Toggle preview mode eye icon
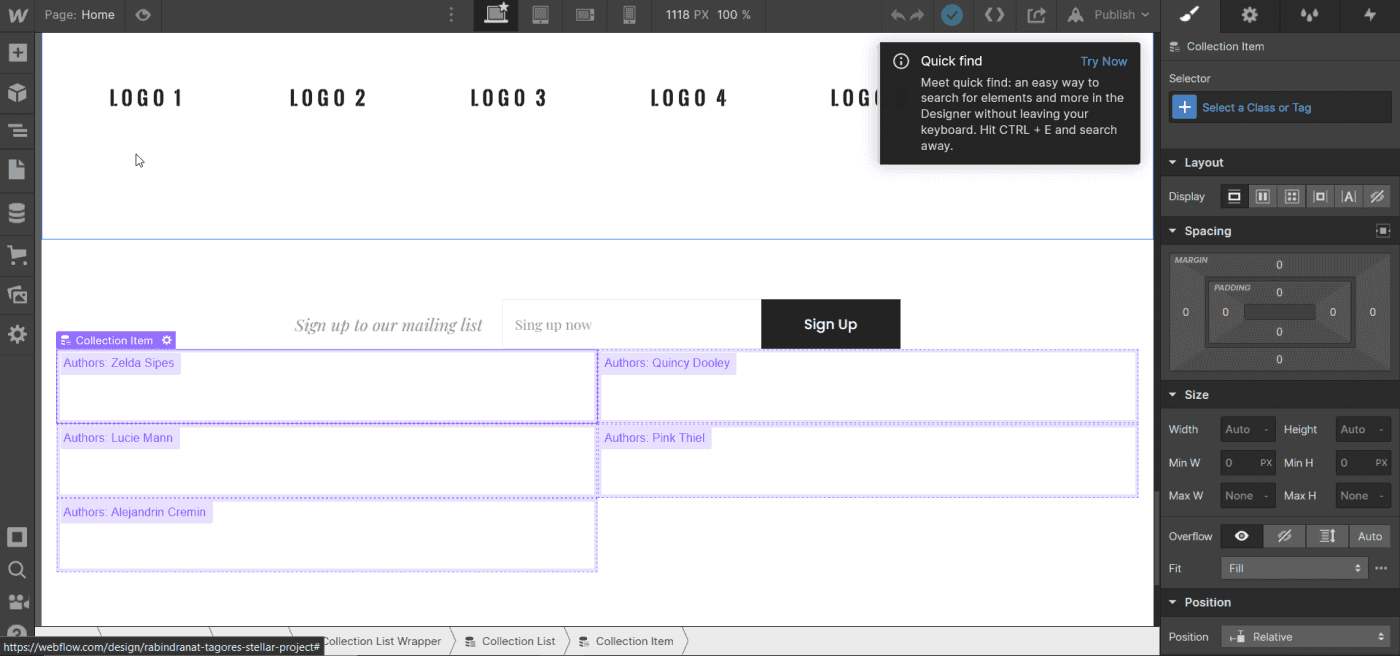The width and height of the screenshot is (1400, 656). pyautogui.click(x=143, y=15)
